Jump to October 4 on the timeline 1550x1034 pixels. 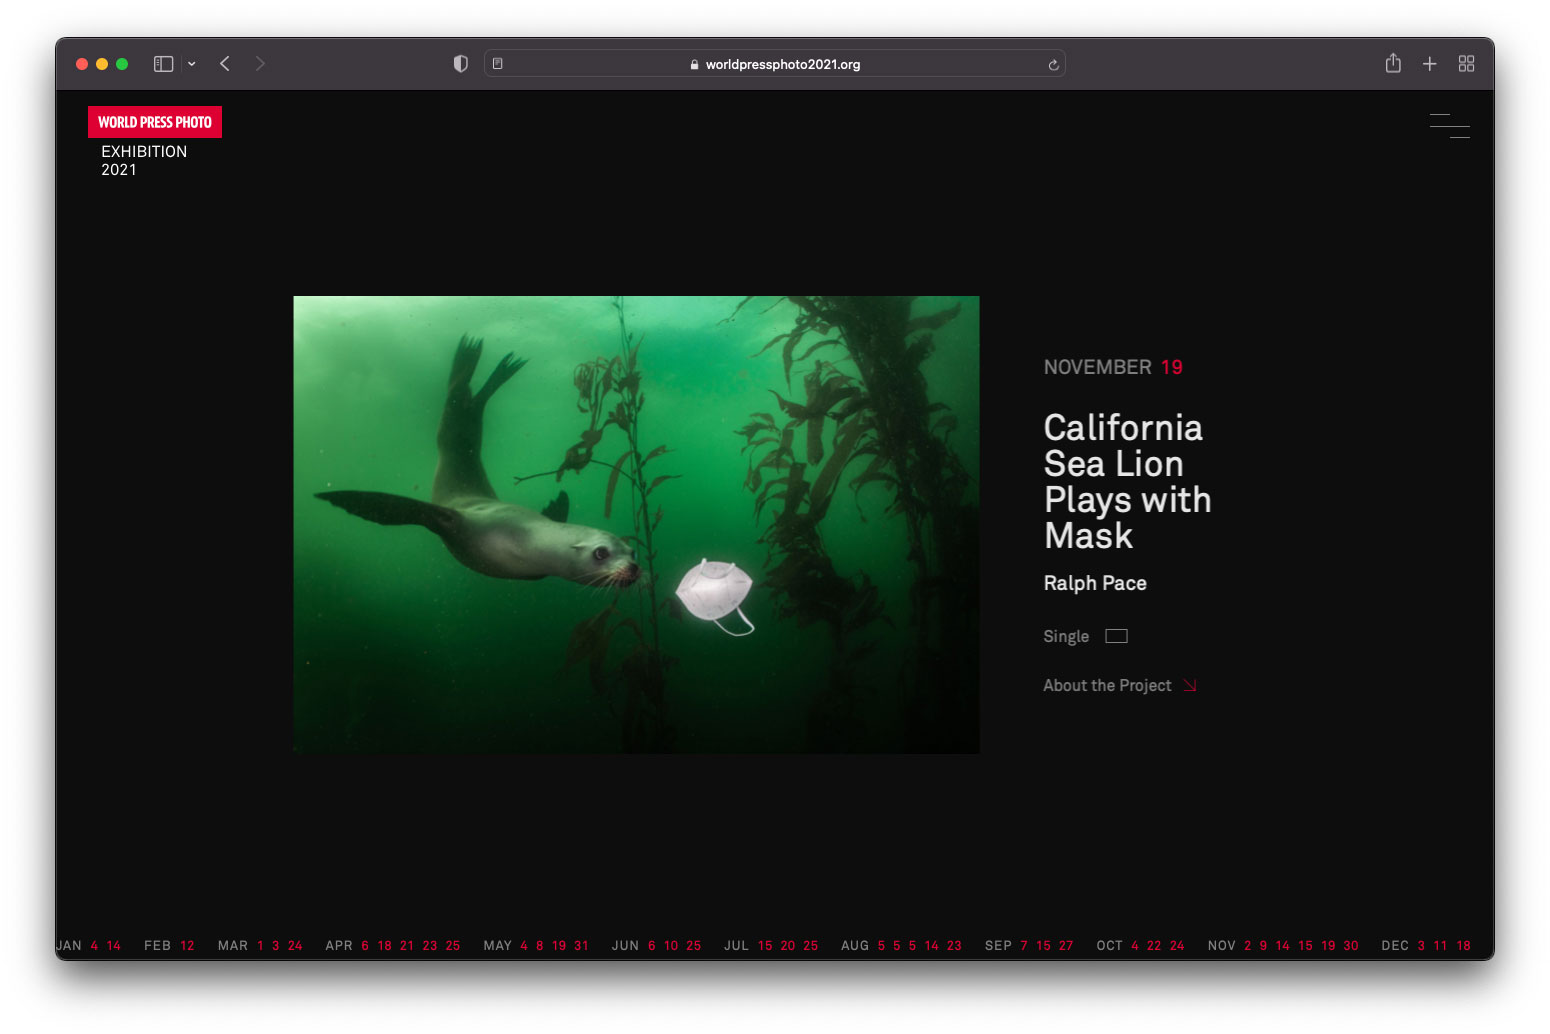click(1135, 945)
